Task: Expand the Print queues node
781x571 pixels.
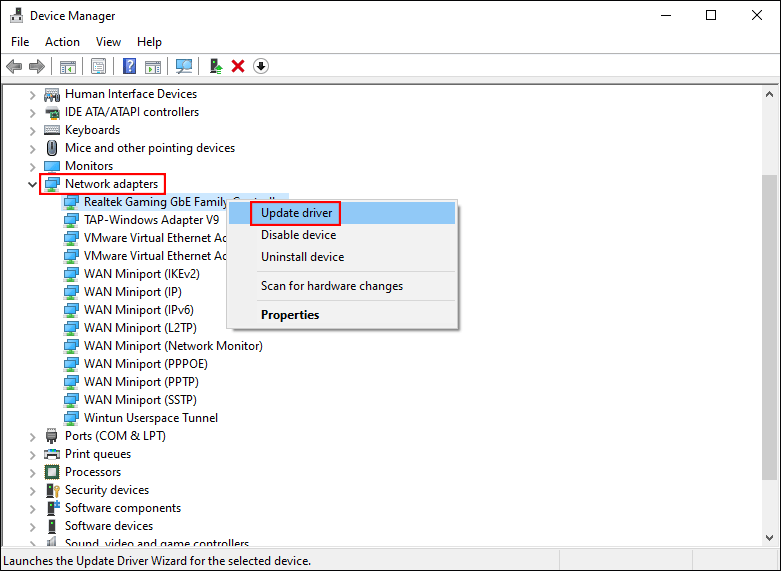Action: coord(32,454)
